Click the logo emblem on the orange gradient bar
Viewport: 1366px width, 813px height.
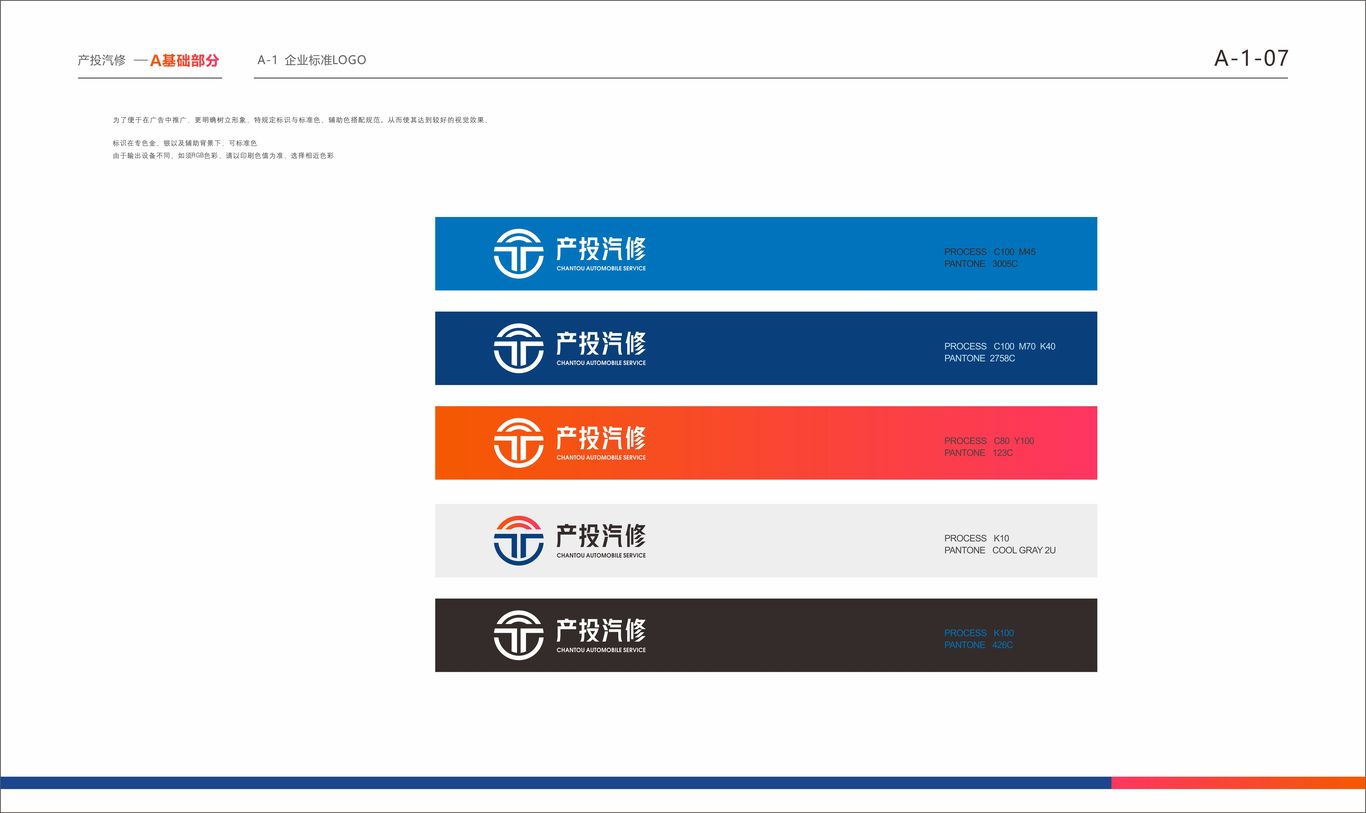click(x=518, y=443)
